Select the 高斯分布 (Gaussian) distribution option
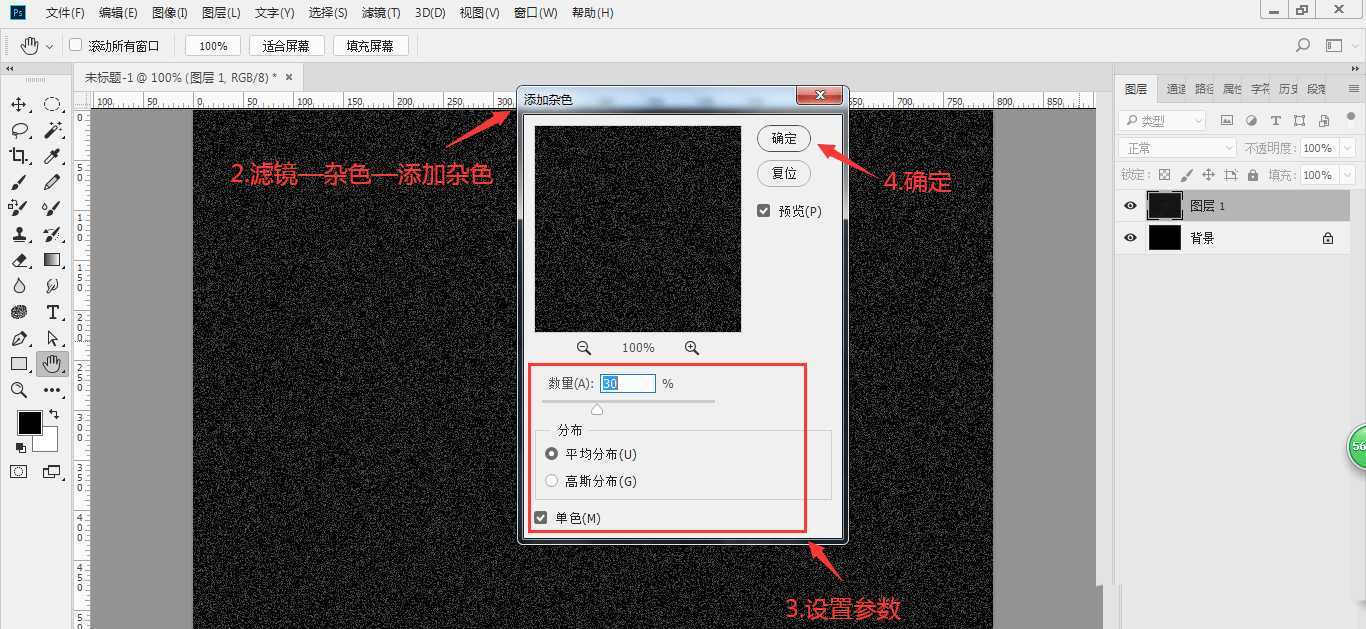Screen dimensions: 1366x629 [551, 480]
